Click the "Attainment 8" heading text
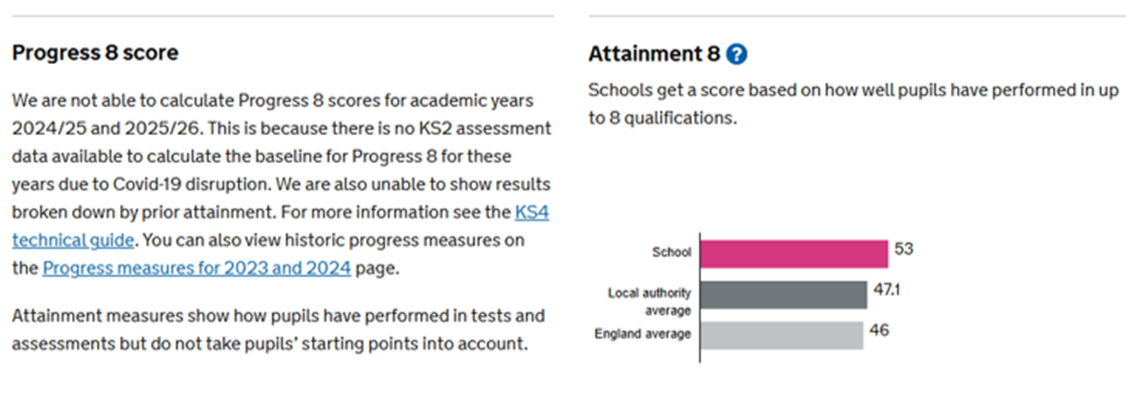1126x420 pixels. [655, 54]
